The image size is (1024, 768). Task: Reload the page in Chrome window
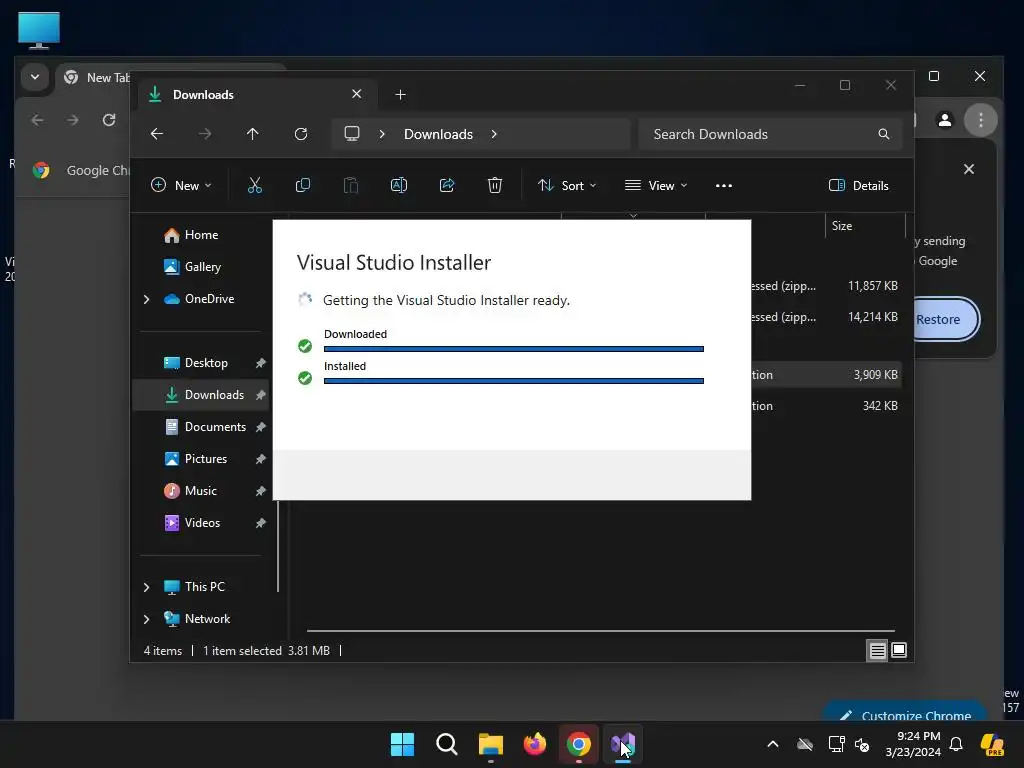[x=109, y=120]
